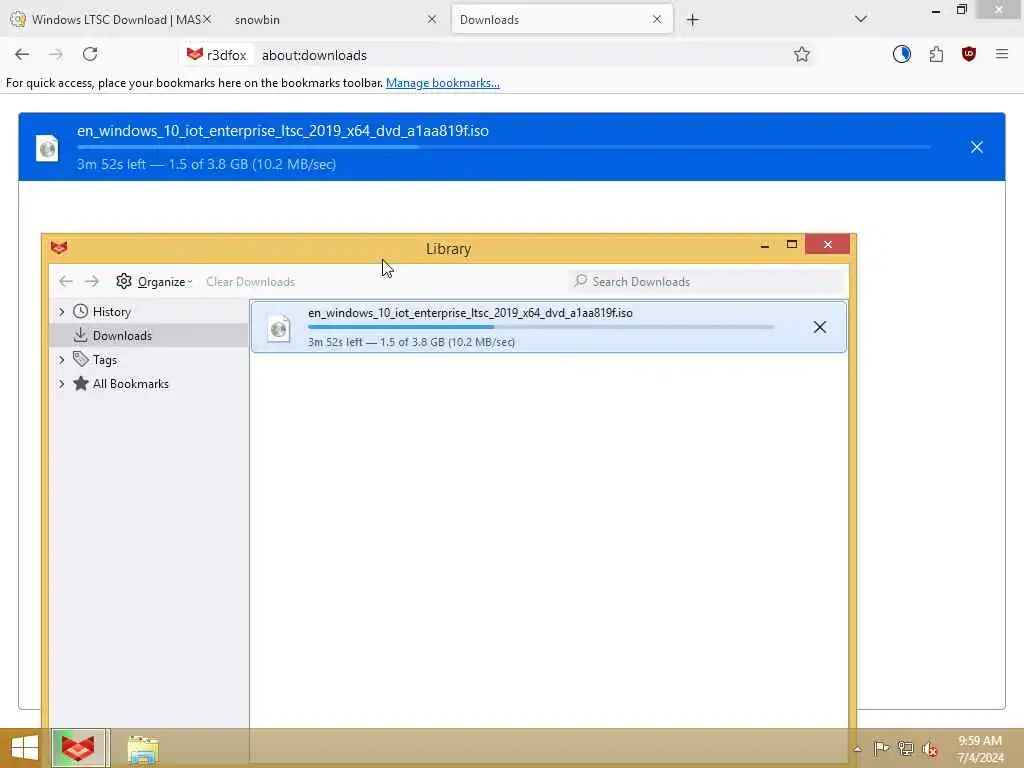The image size is (1024, 768).
Task: Click the Organize gear icon in Library
Action: [124, 281]
